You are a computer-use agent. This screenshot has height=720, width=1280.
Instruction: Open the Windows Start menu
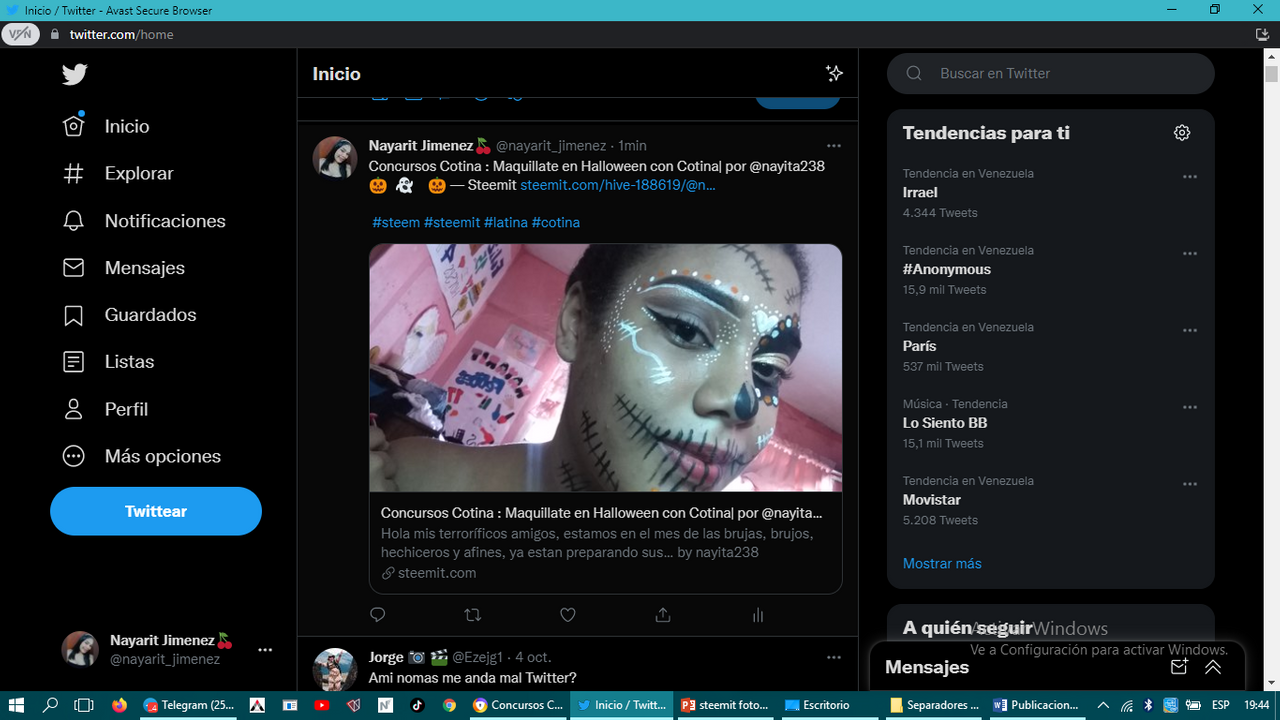coord(16,705)
